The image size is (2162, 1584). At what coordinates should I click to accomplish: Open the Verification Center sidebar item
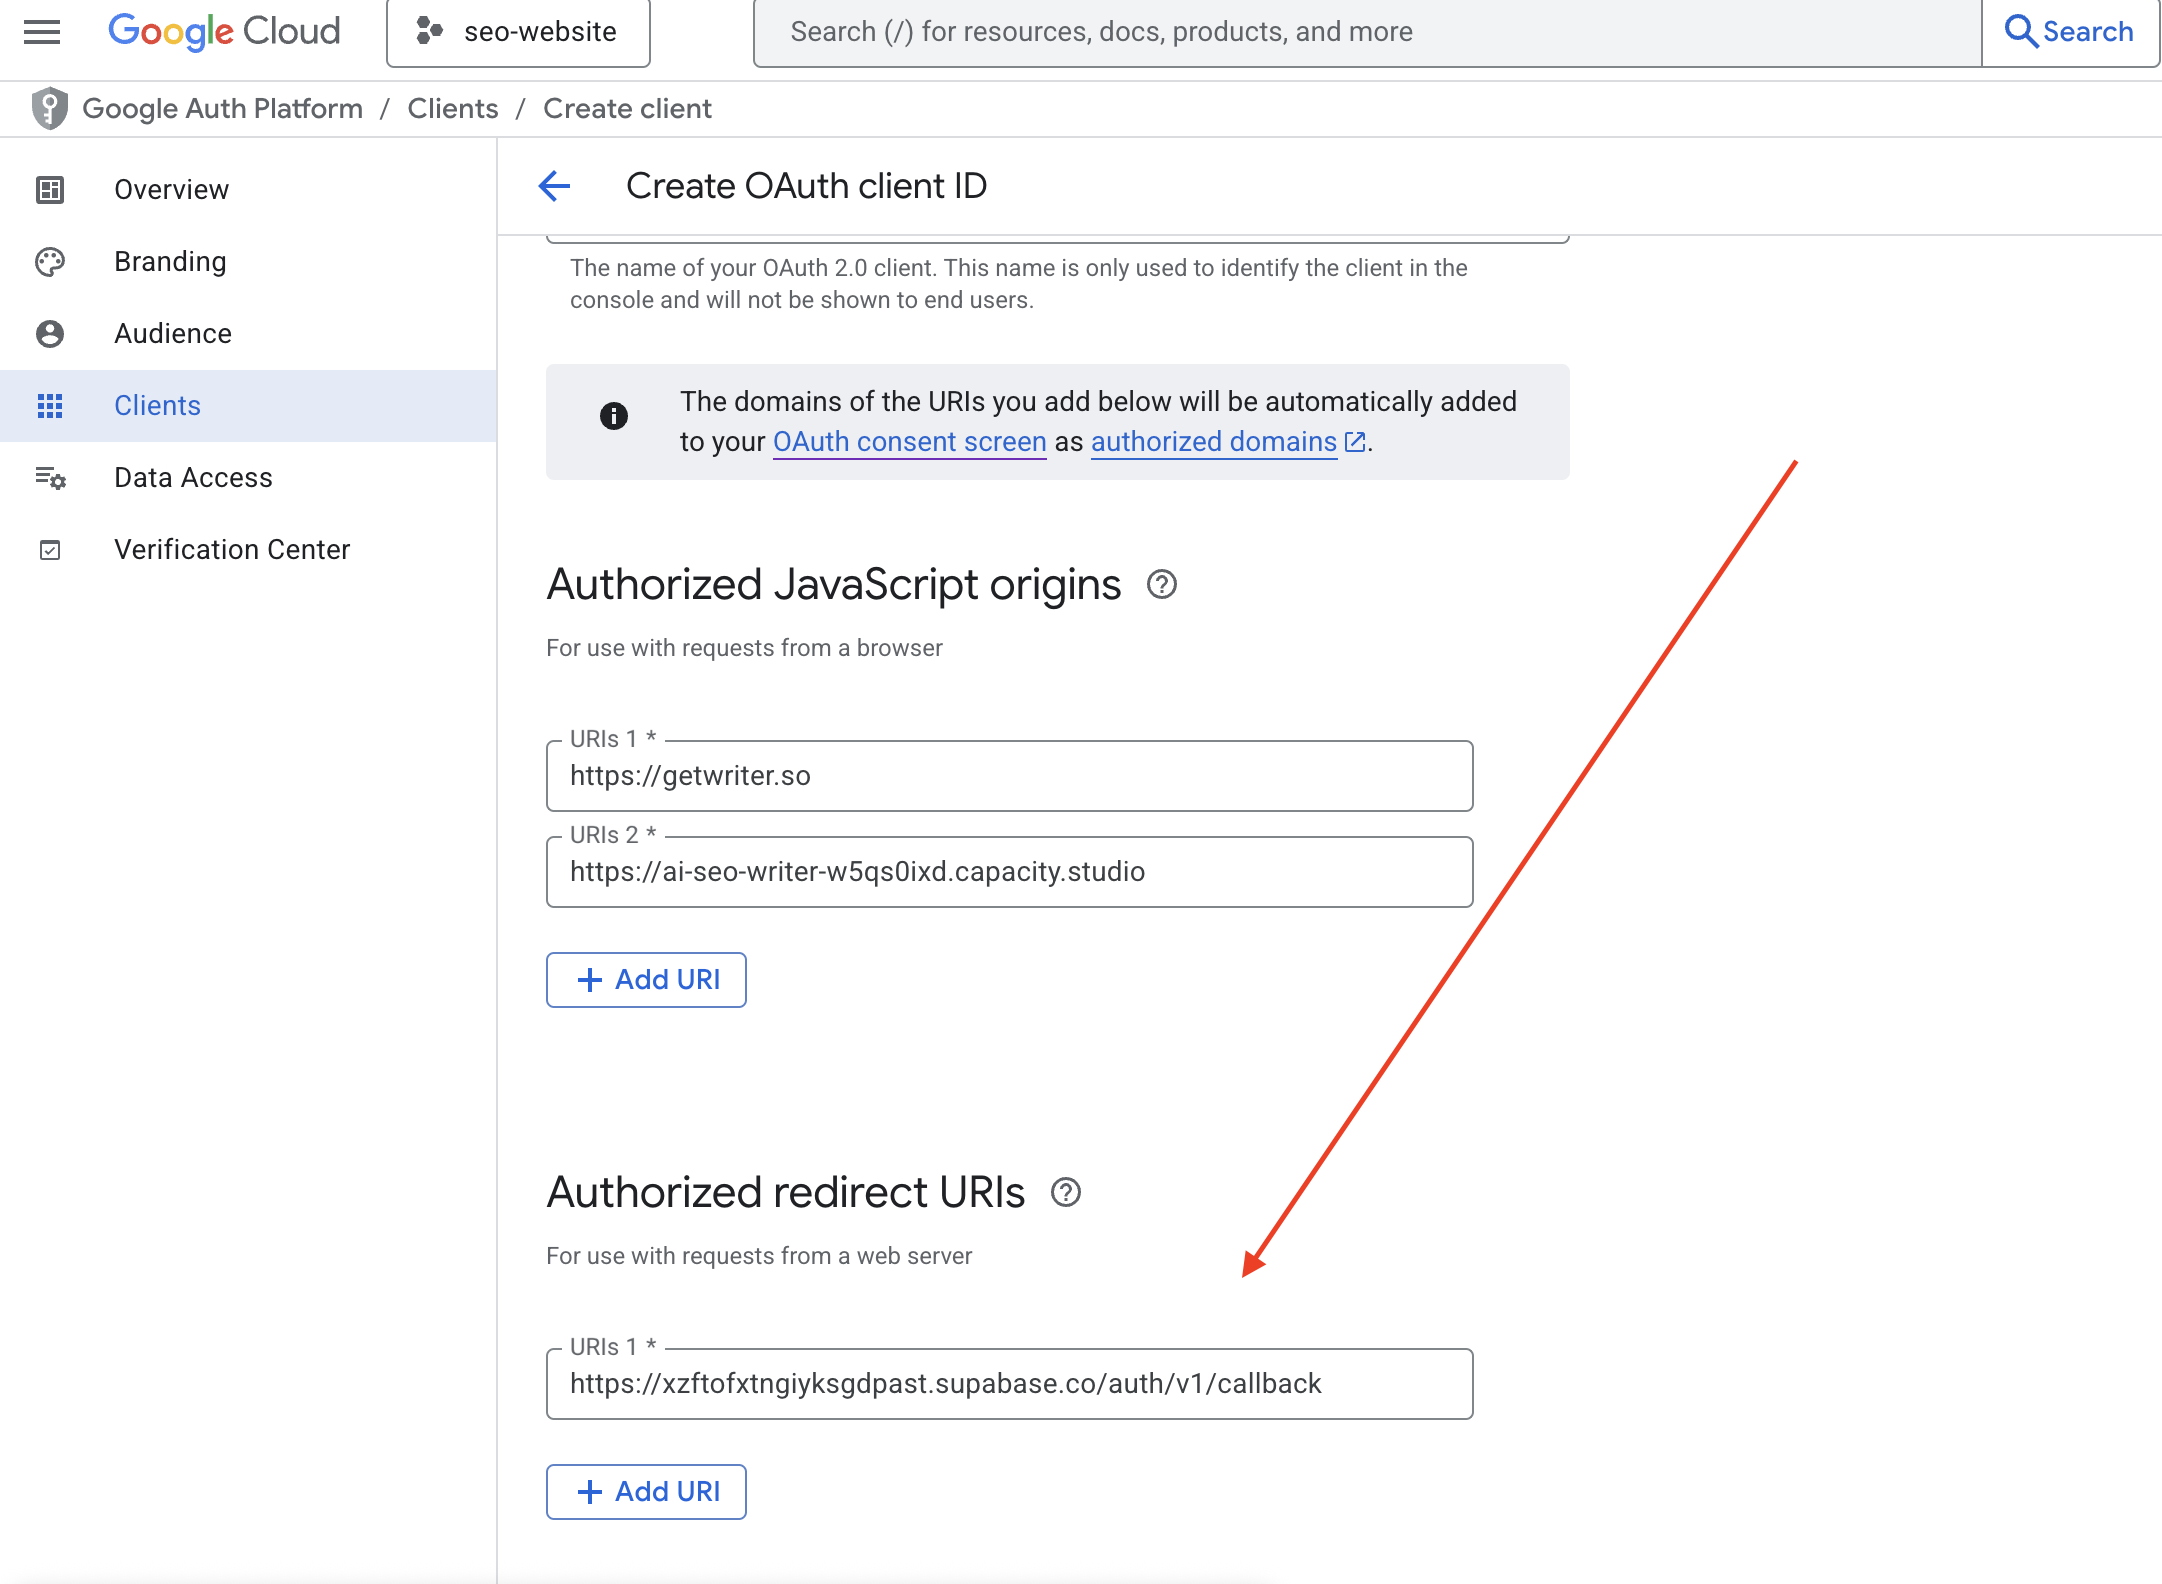(248, 549)
